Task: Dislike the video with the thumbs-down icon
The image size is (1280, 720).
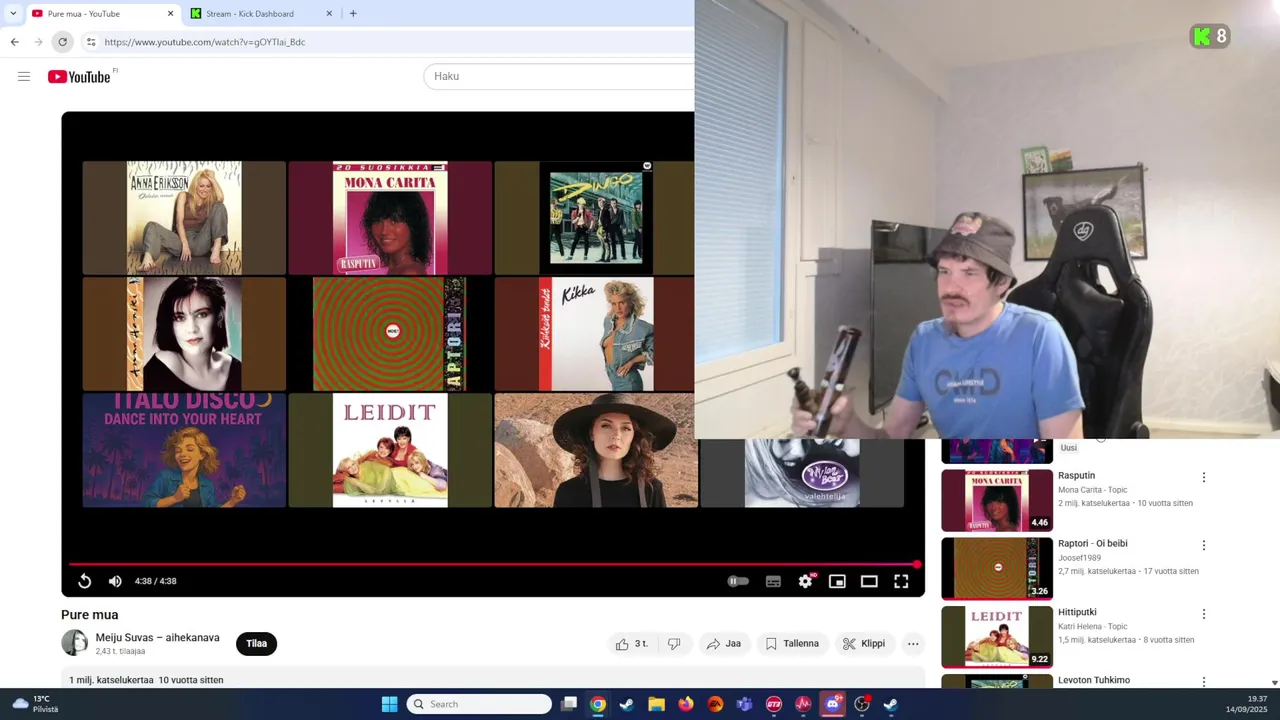Action: [674, 644]
